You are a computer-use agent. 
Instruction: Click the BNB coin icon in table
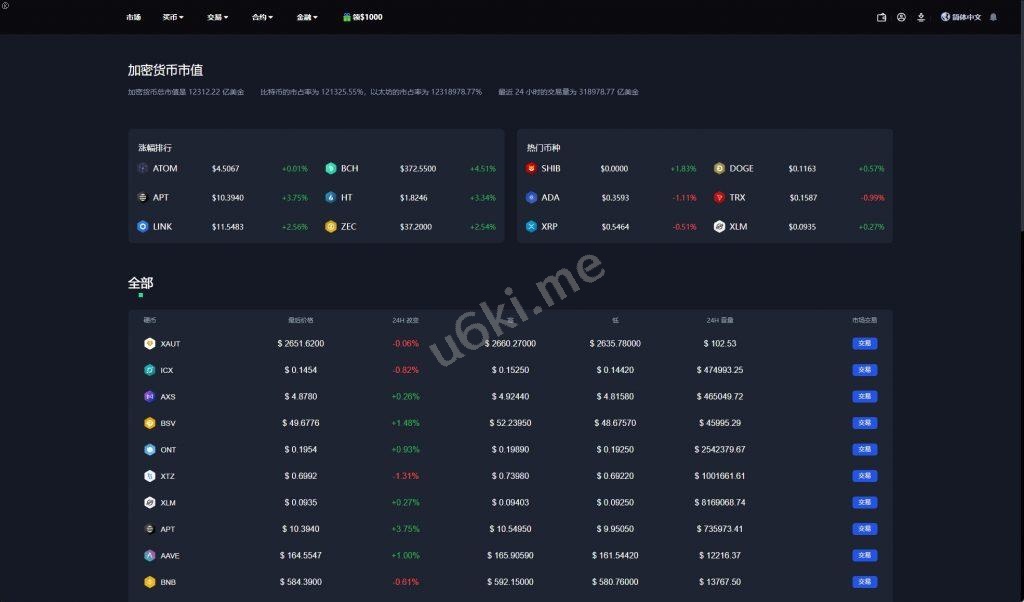coord(149,582)
